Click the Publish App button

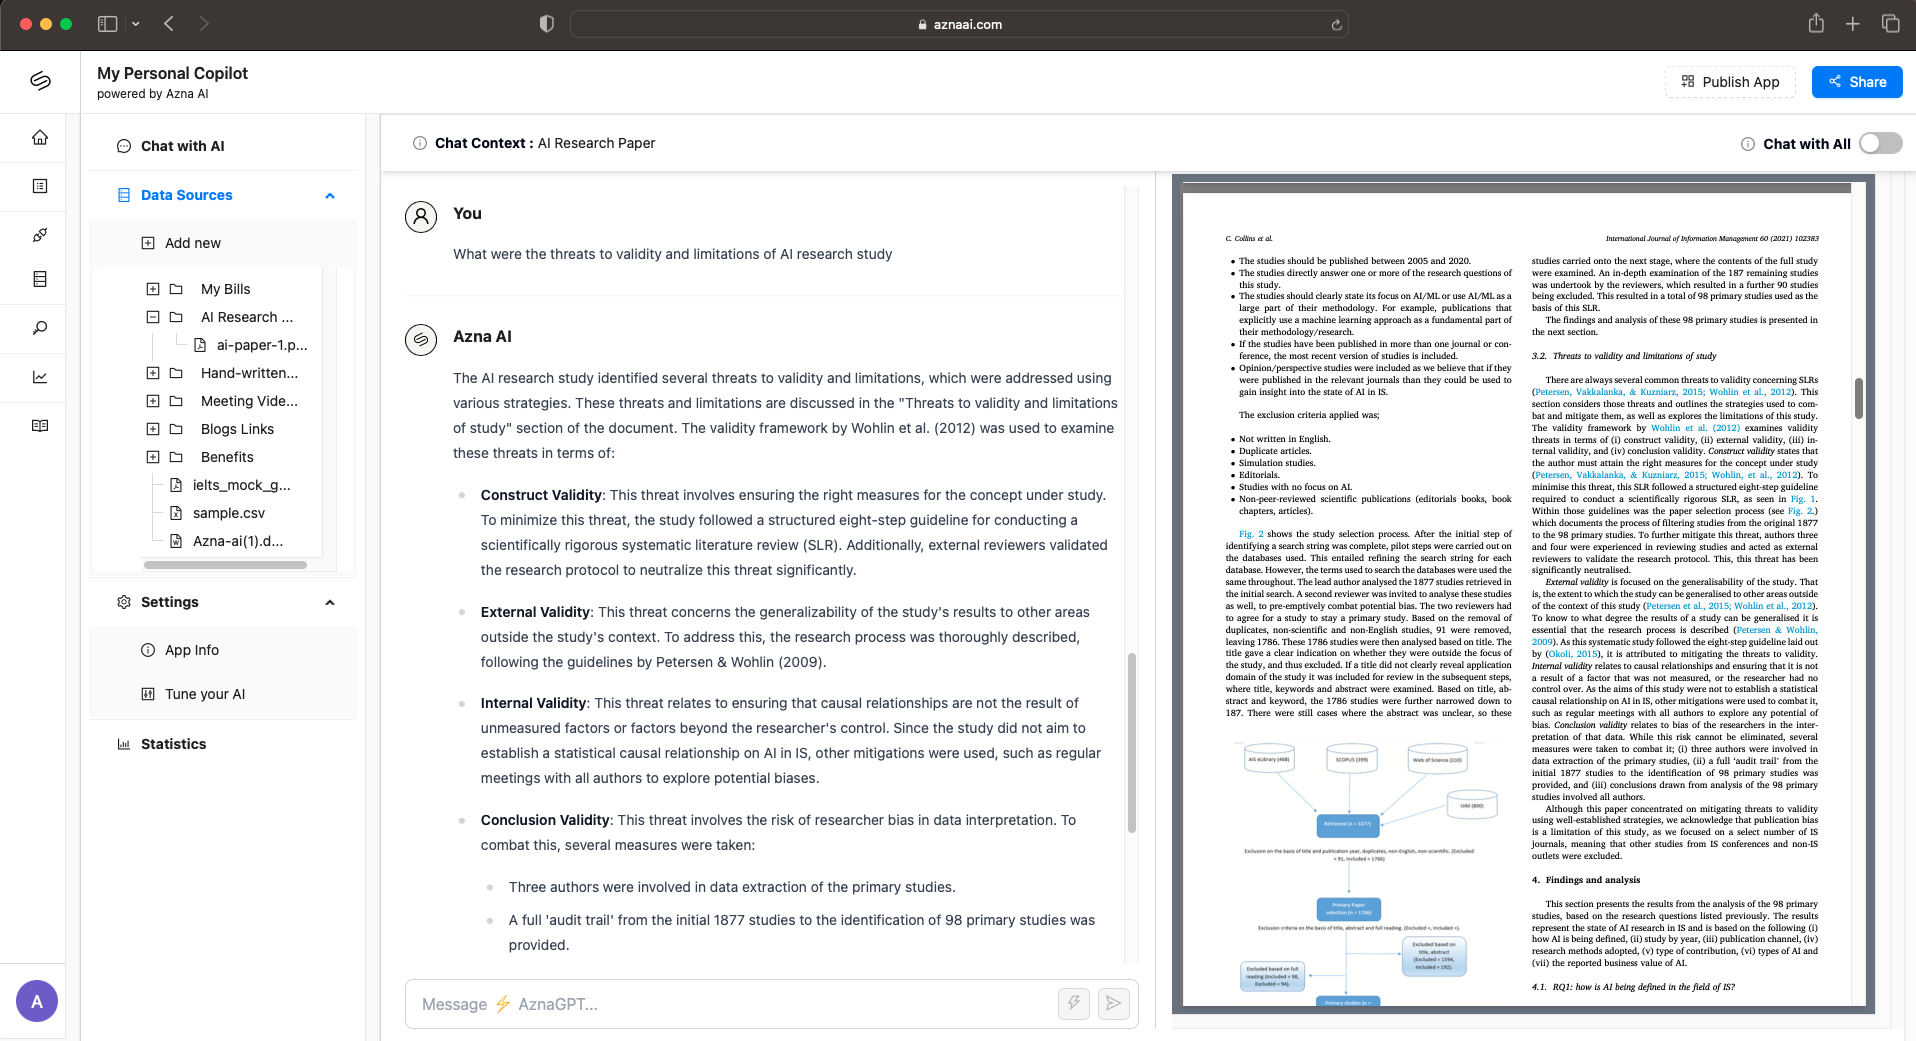click(1730, 82)
